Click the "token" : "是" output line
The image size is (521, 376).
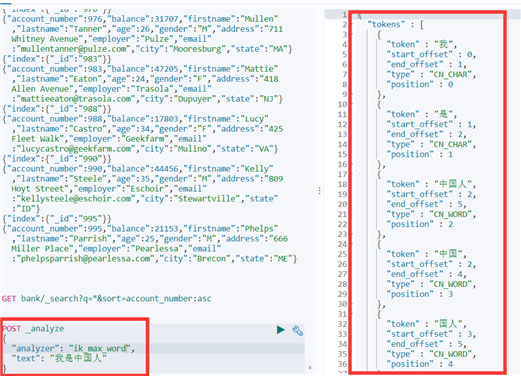tap(422, 114)
